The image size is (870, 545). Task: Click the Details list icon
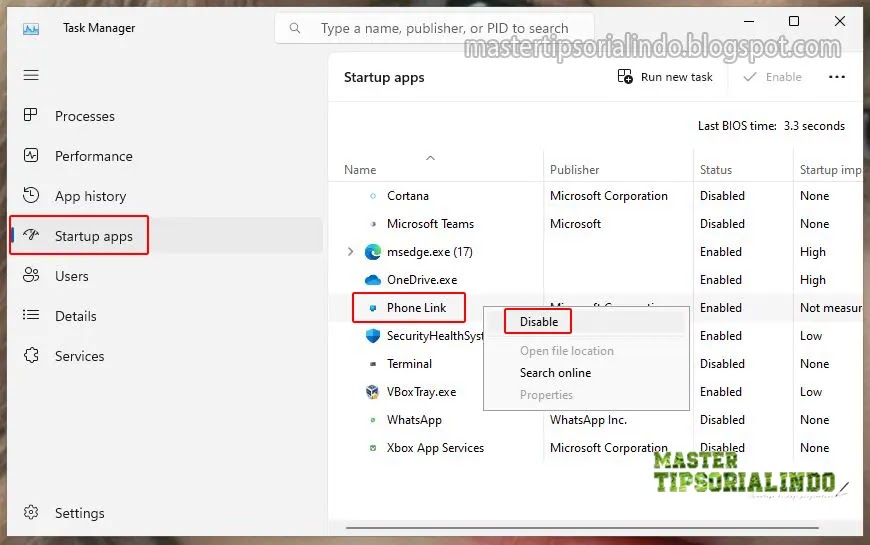pos(31,315)
